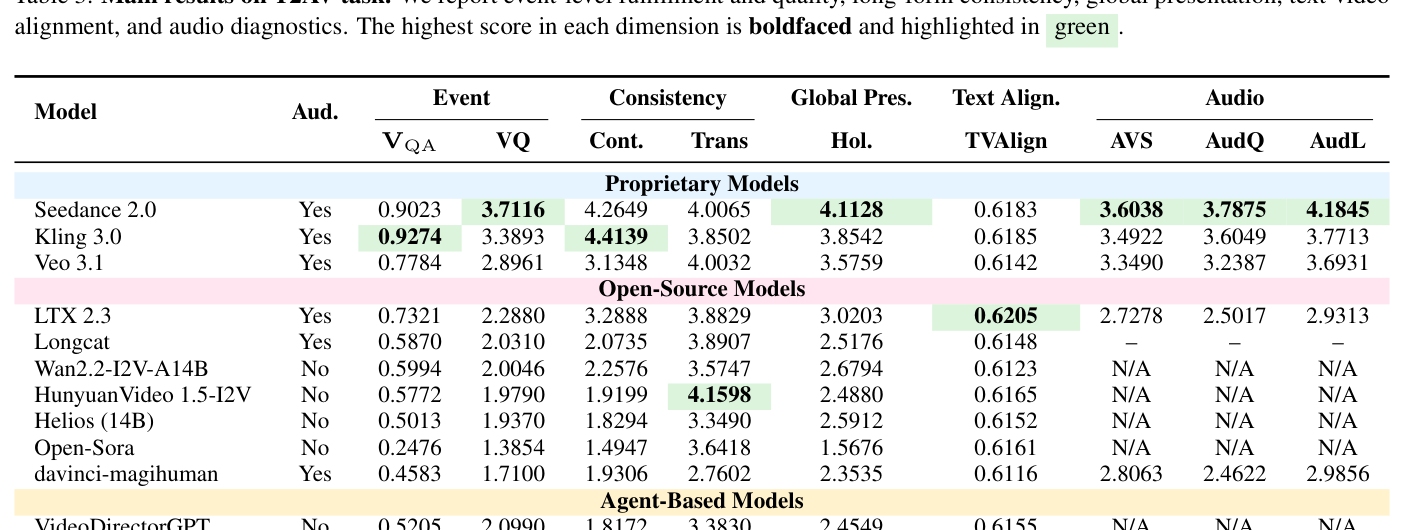Click the value 2.8063 in AVS column
This screenshot has height=530, width=1404.
(x=1131, y=474)
